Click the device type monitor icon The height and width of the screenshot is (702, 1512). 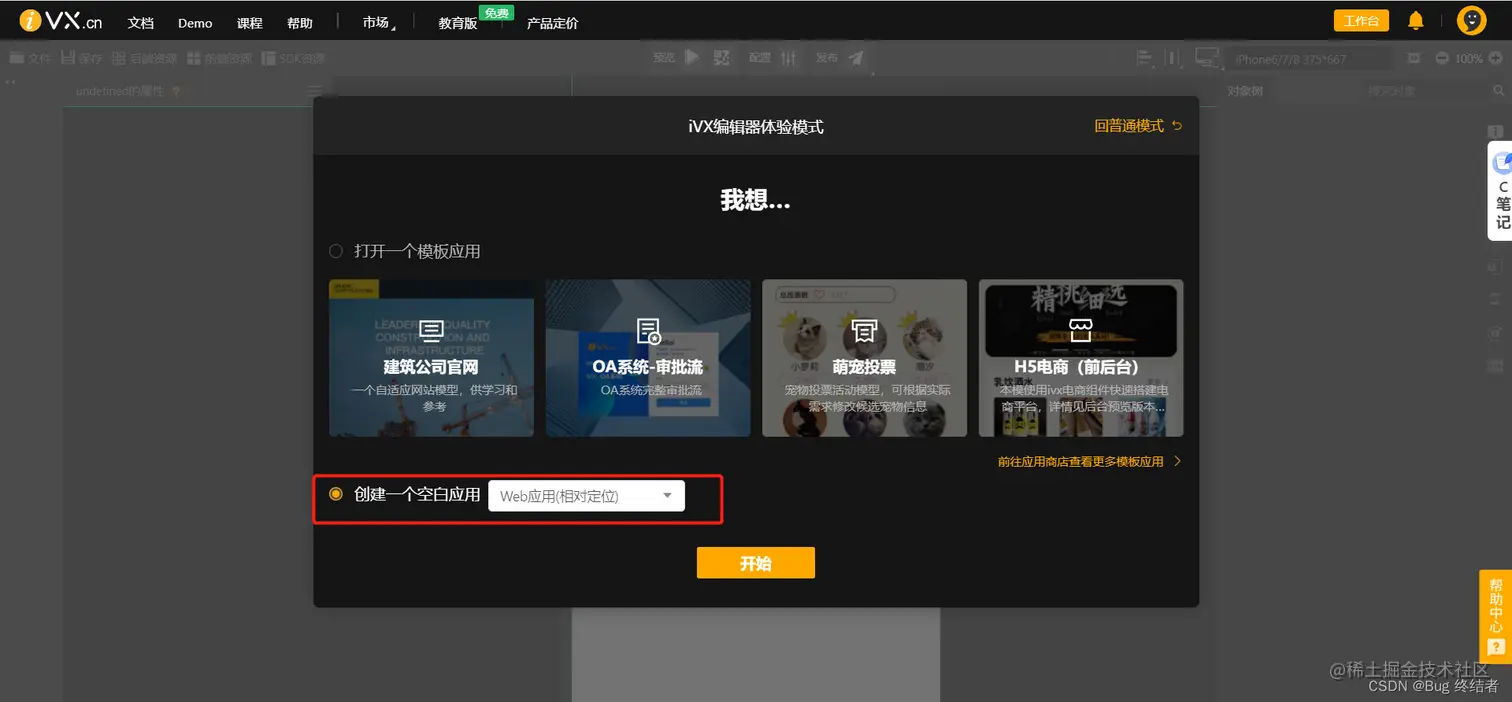[x=1208, y=58]
